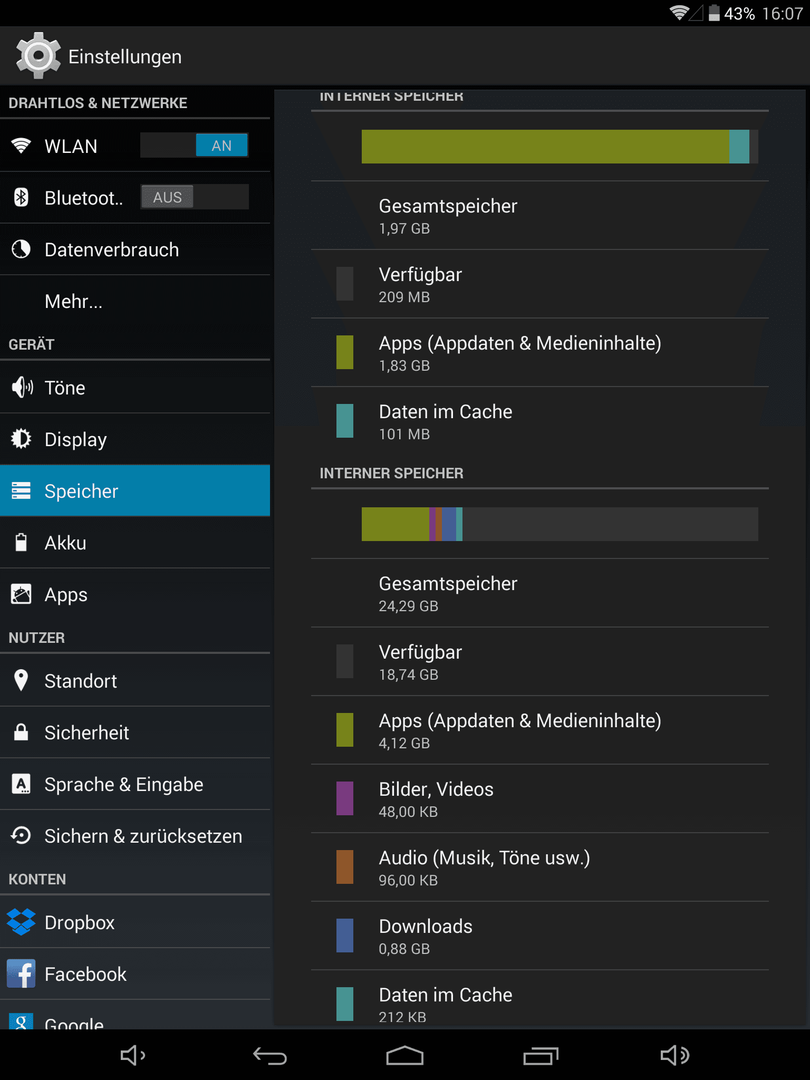
Task: Tap the Bluetooth icon in sidebar
Action: pos(21,198)
